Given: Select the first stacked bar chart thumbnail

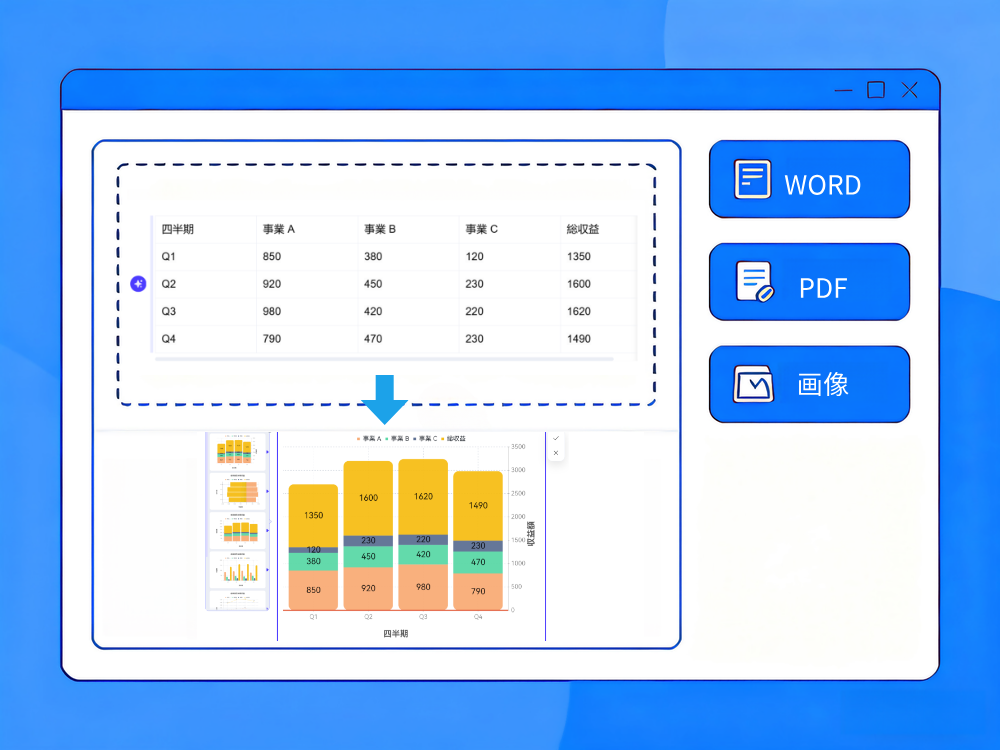Looking at the screenshot, I should (238, 451).
